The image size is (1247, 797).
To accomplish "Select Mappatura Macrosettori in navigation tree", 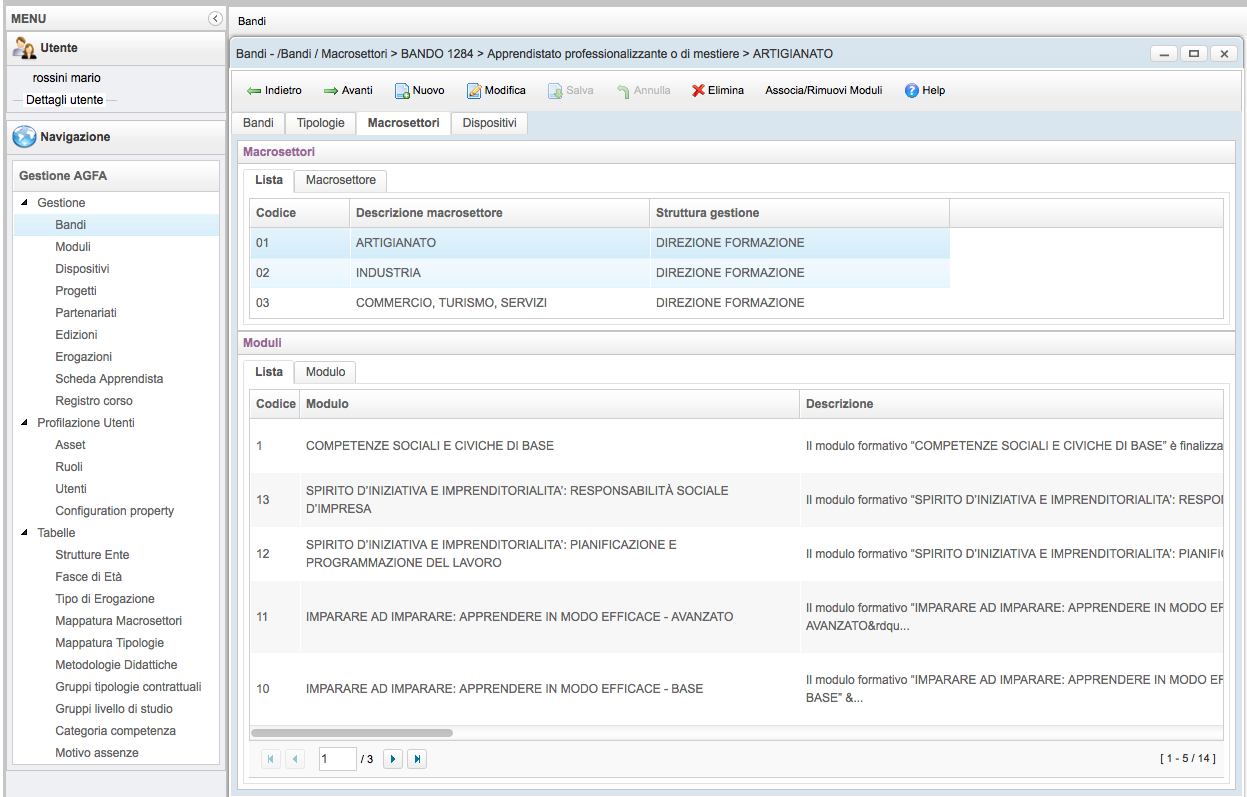I will click(x=118, y=621).
